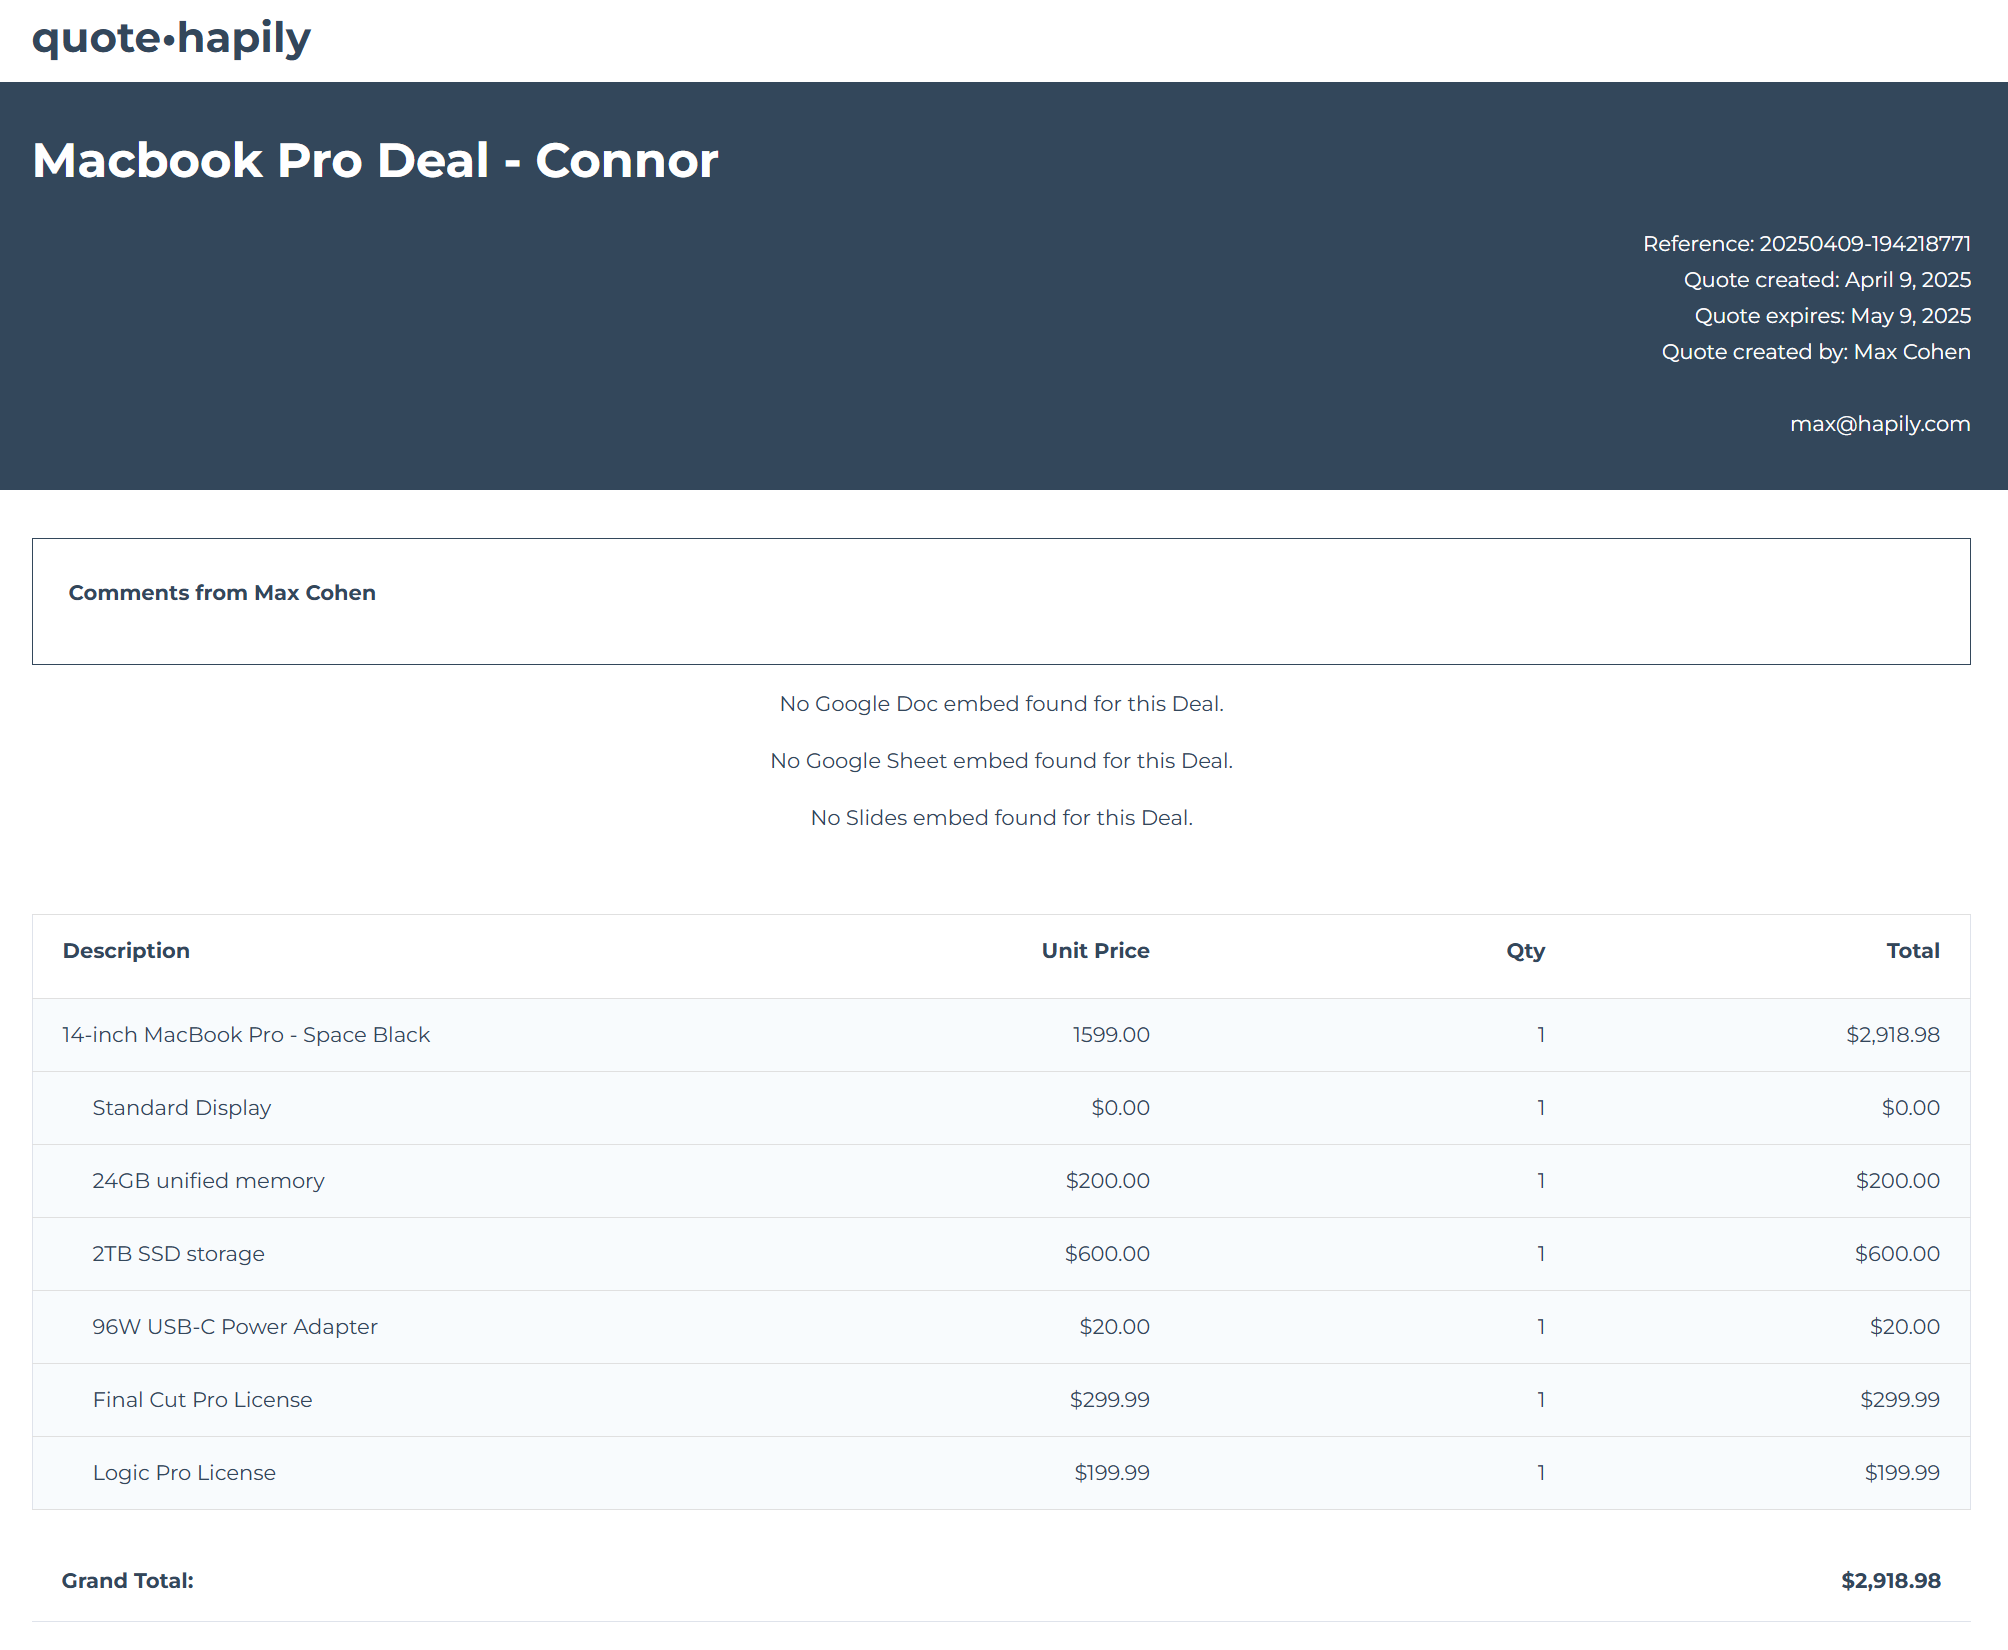
Task: Open the Comments from Max Cohen box
Action: point(221,592)
